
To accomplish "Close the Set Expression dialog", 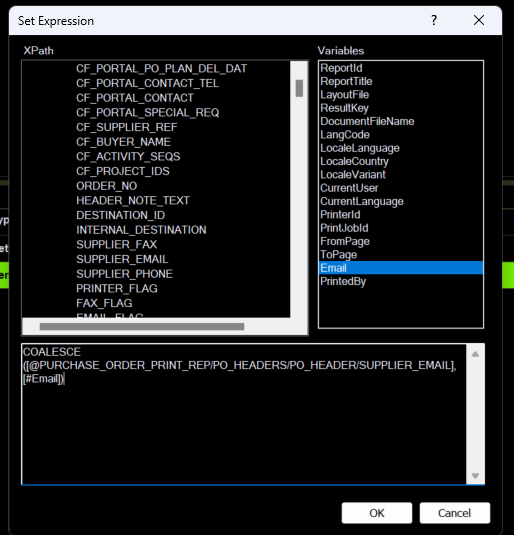I will 479,20.
